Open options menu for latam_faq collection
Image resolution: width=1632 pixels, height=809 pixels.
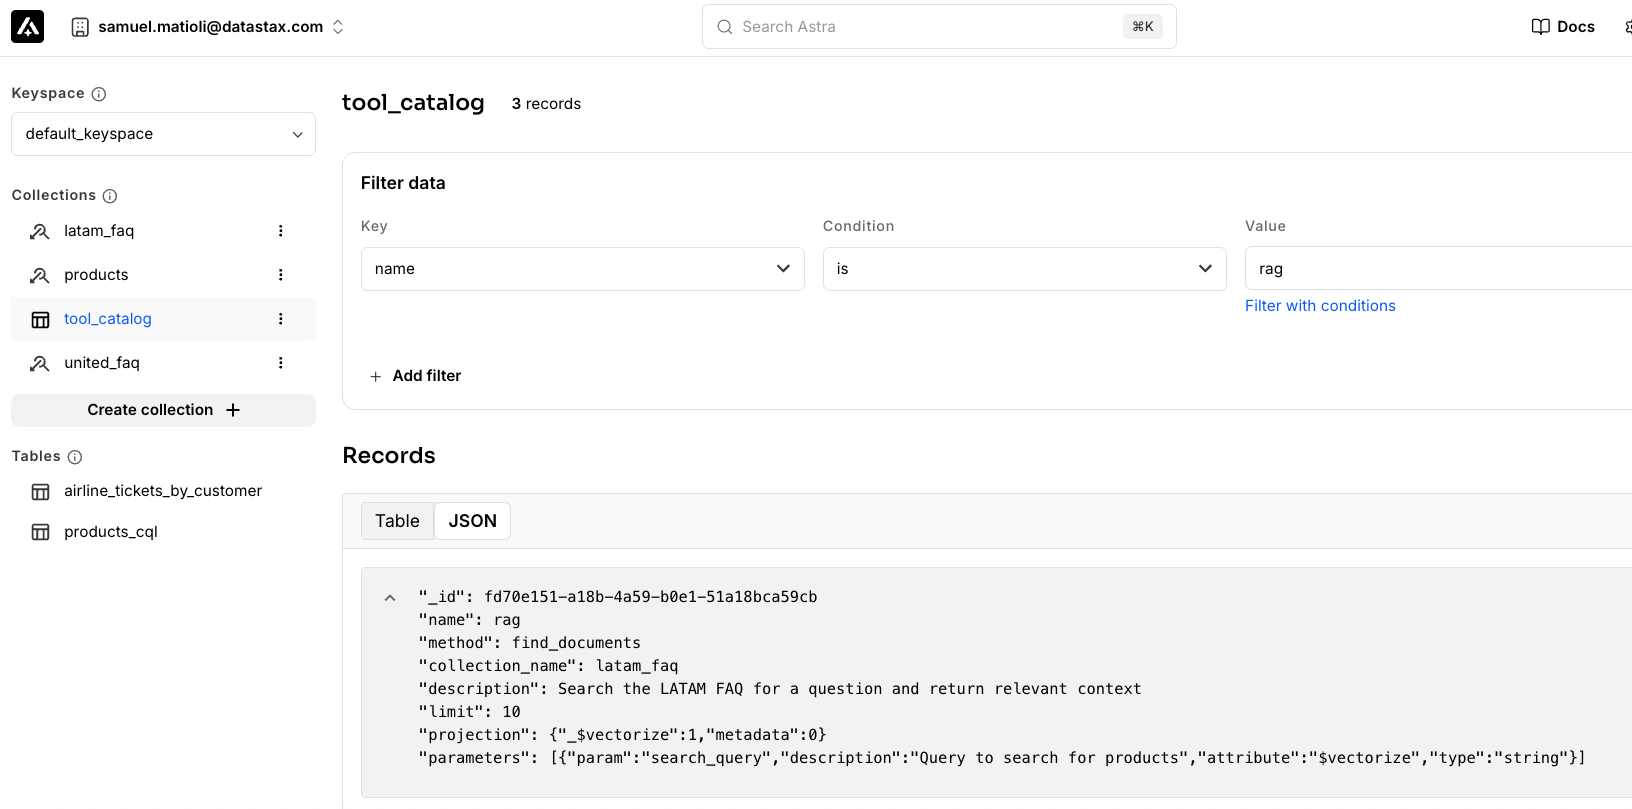point(280,231)
